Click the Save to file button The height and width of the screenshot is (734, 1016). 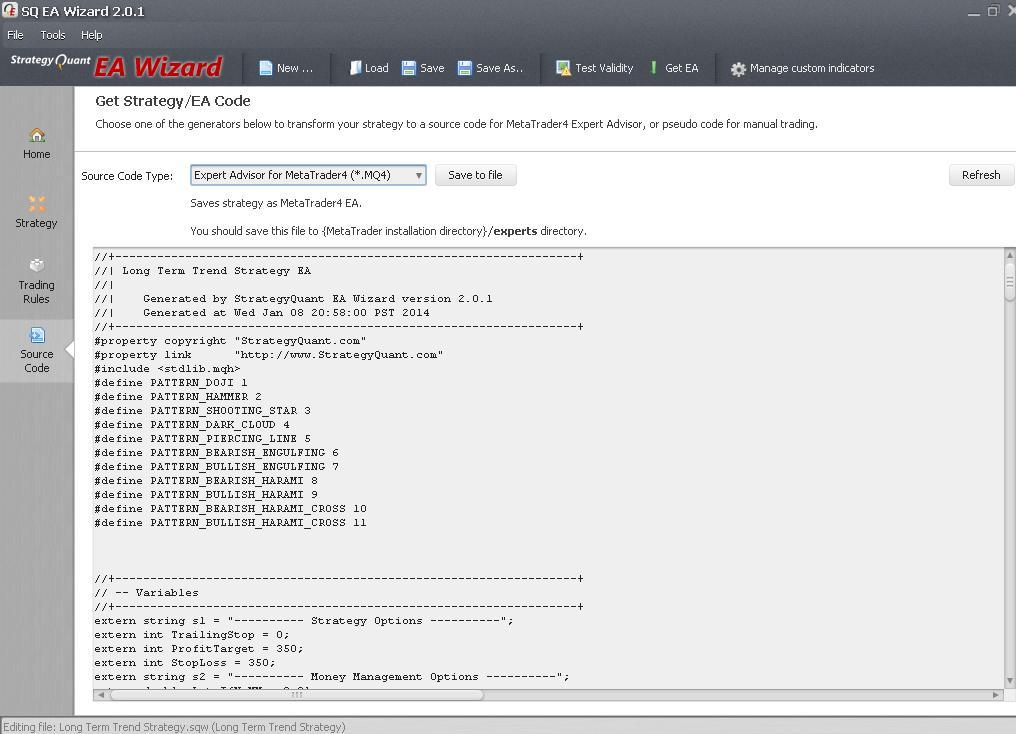click(475, 175)
